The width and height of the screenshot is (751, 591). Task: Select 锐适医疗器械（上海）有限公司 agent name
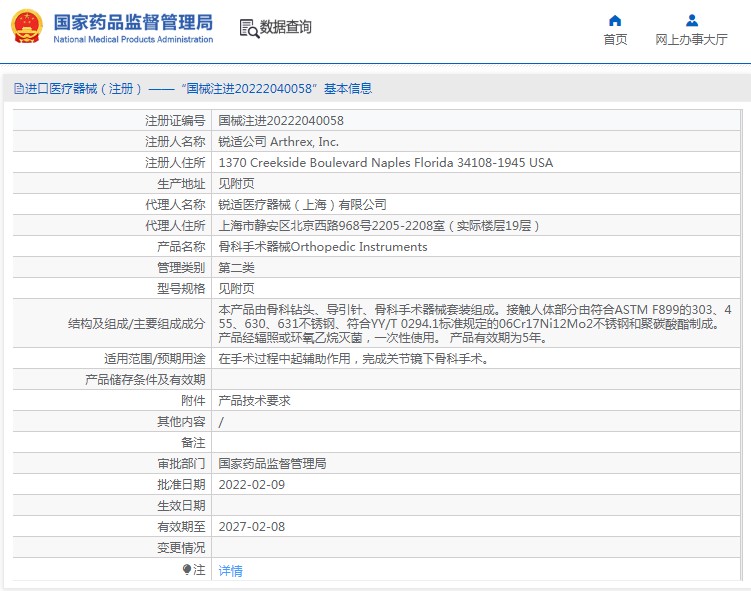(302, 205)
